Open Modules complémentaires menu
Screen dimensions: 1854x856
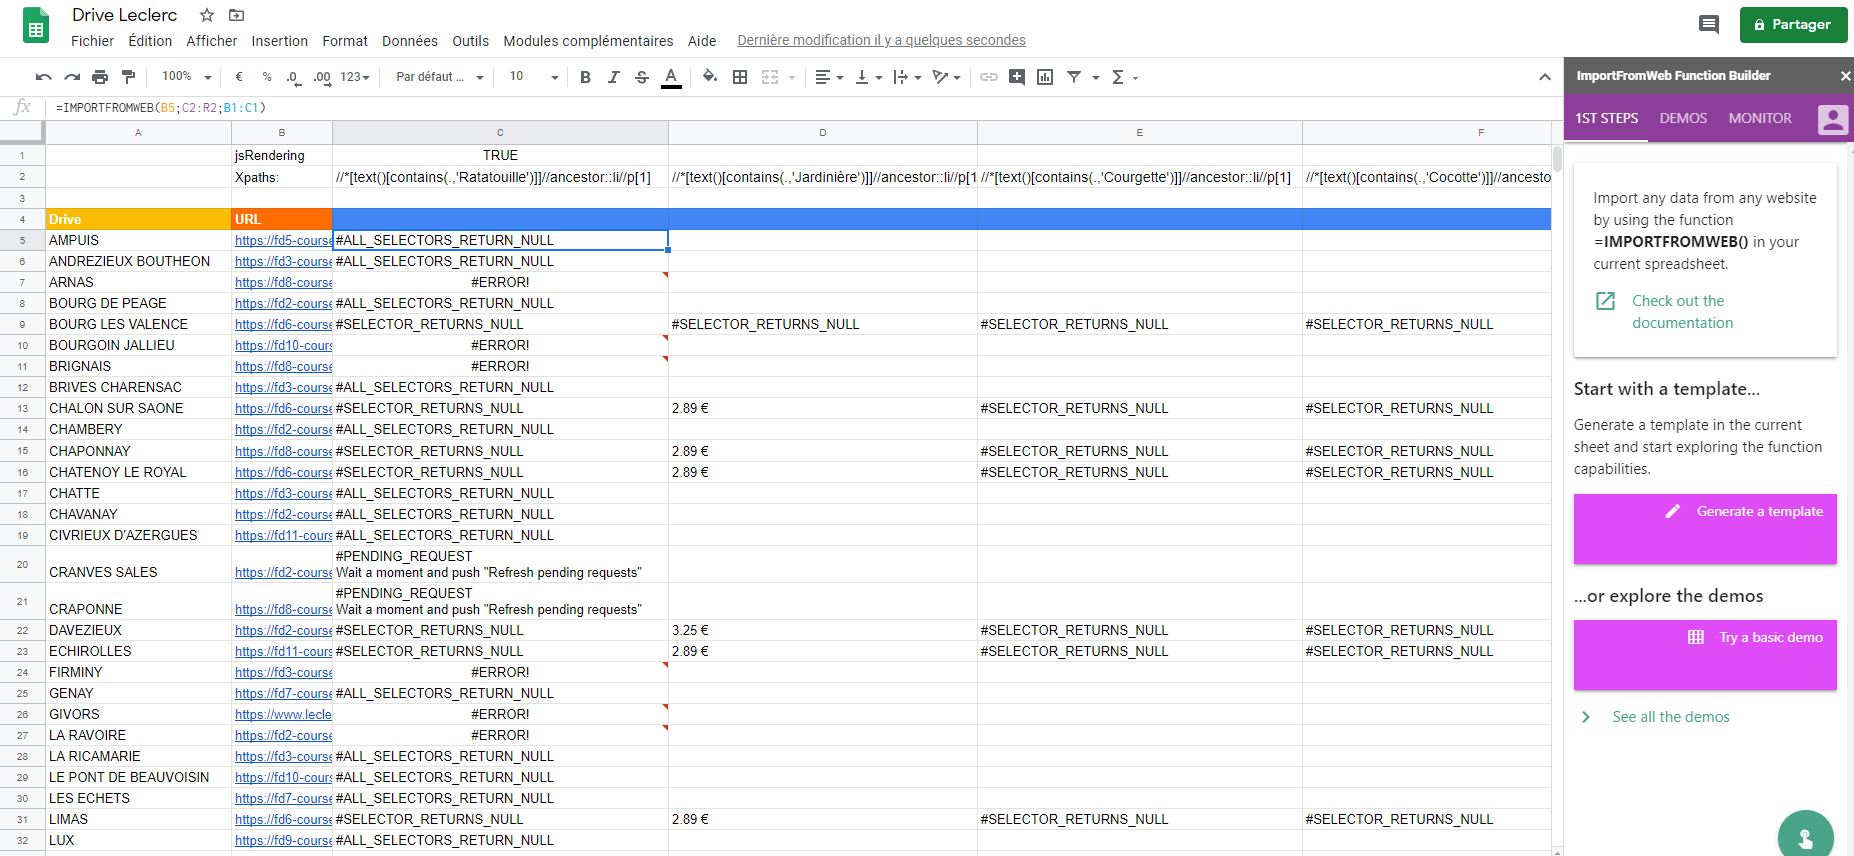588,41
